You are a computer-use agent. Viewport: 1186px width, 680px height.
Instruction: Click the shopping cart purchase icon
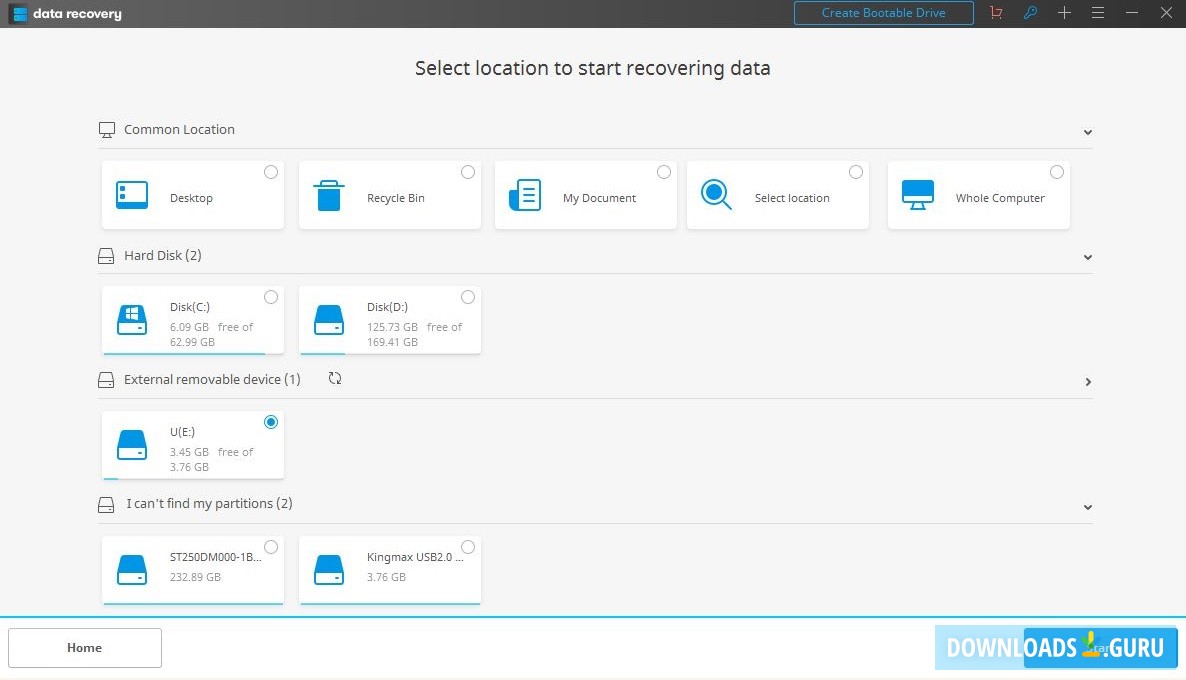pyautogui.click(x=995, y=13)
